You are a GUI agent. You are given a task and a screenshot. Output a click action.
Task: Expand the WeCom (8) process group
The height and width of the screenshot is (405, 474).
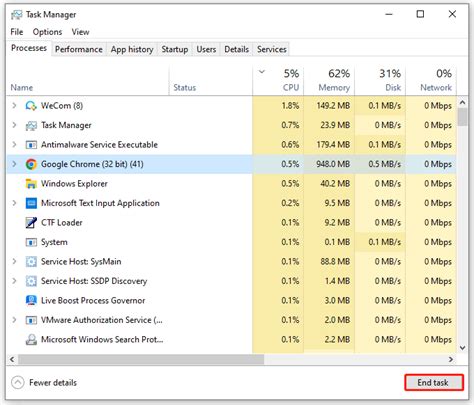pyautogui.click(x=14, y=106)
